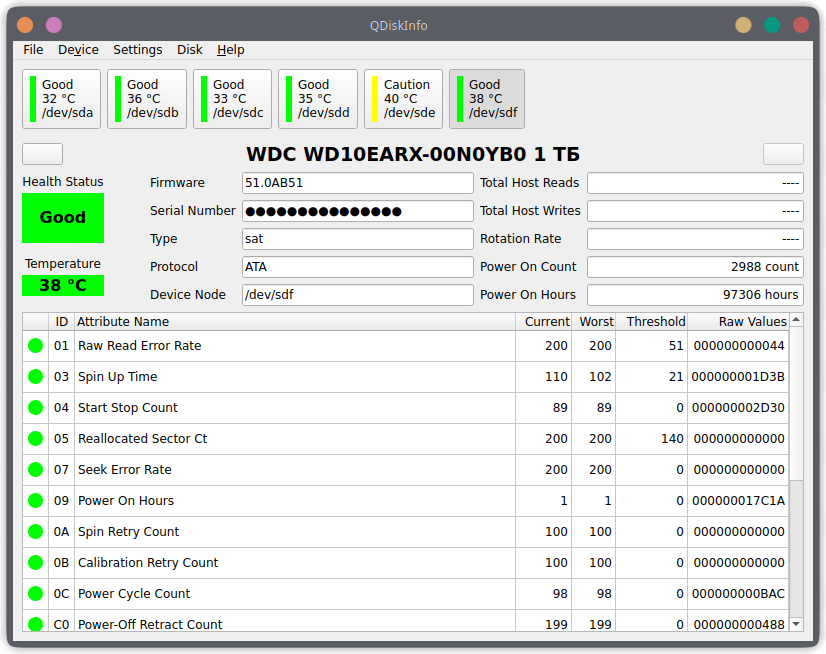Open the Disk menu

tap(190, 50)
